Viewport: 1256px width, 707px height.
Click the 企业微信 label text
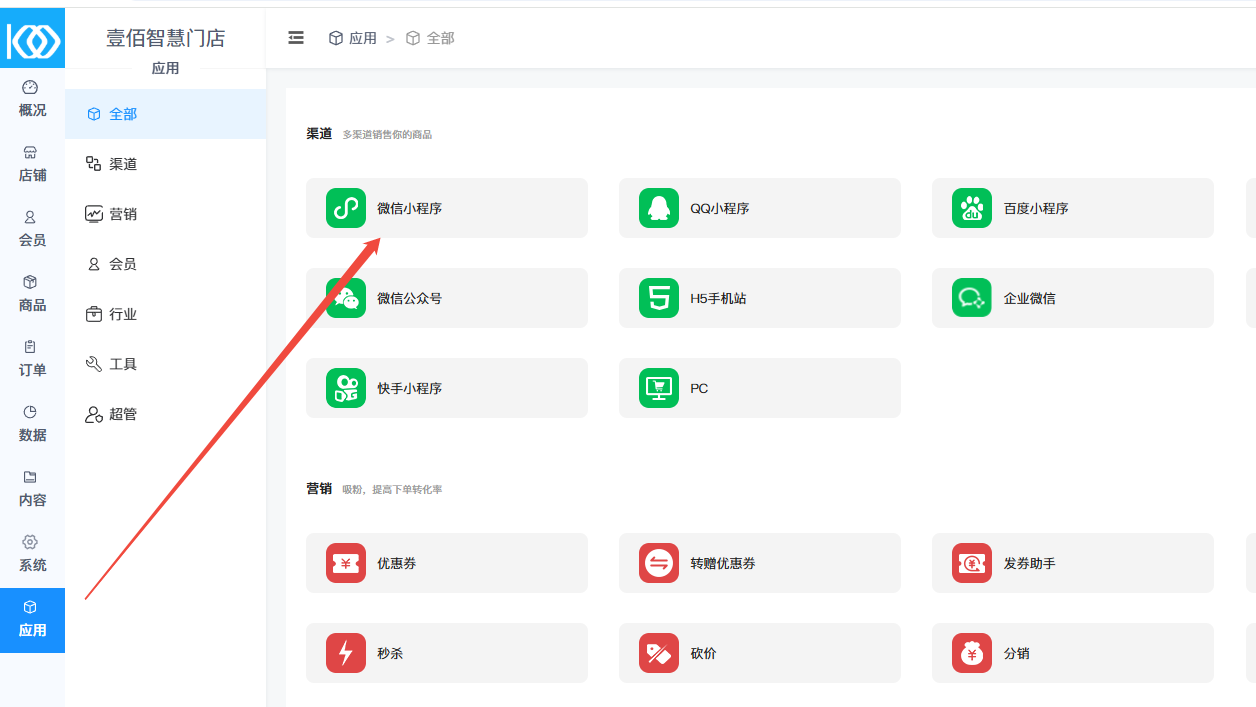1029,299
